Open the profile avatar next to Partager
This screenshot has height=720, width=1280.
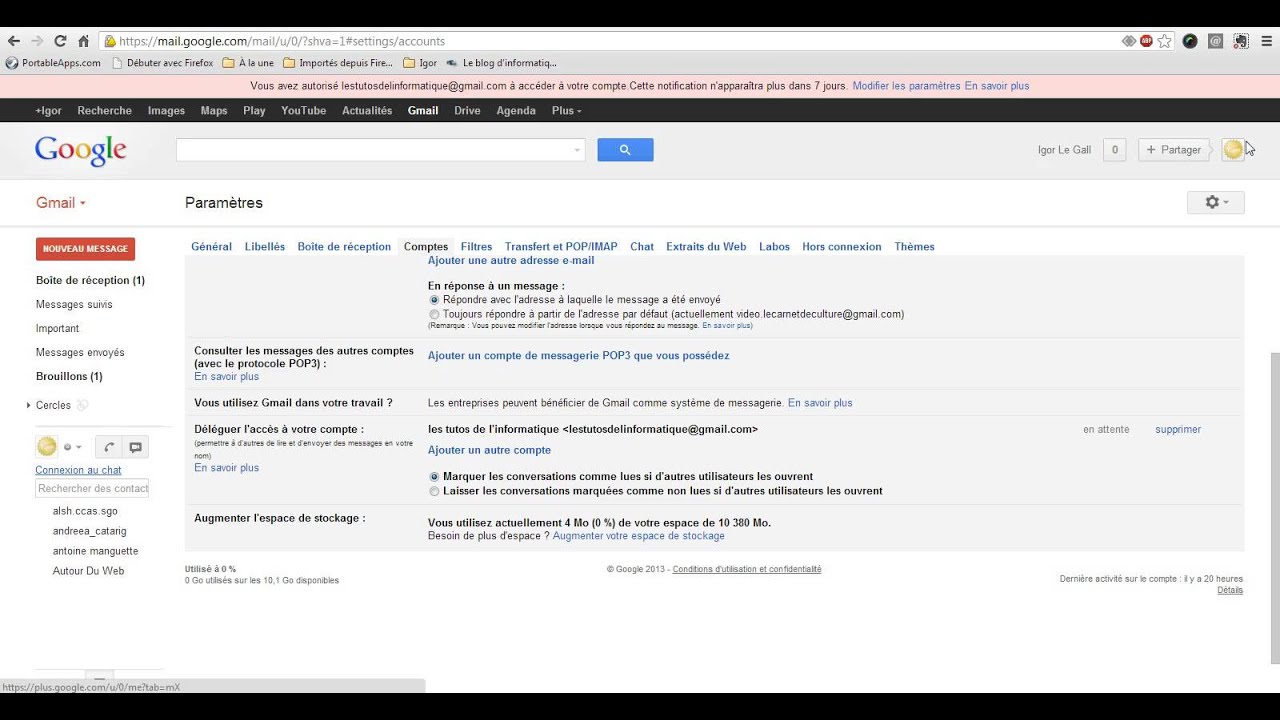[x=1234, y=150]
